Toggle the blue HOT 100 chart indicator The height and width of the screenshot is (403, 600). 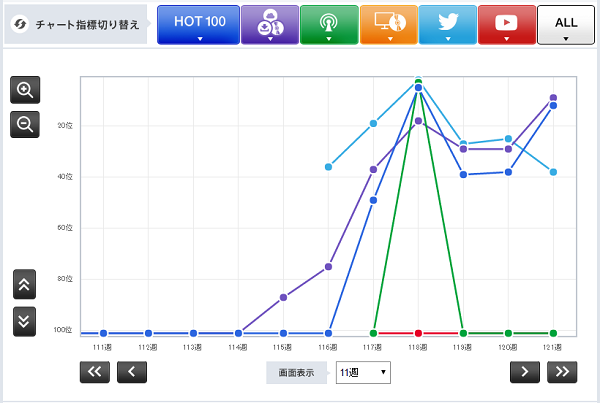tap(198, 24)
